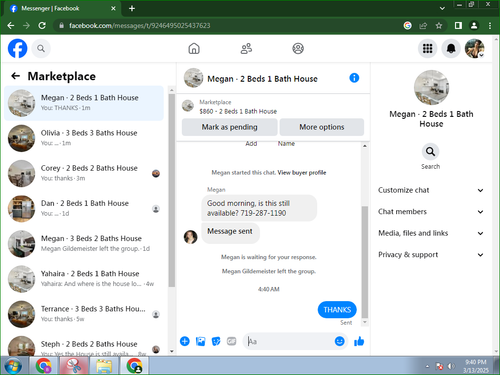Open more actions with the blue plus icon
This screenshot has width=500, height=375.
[185, 341]
